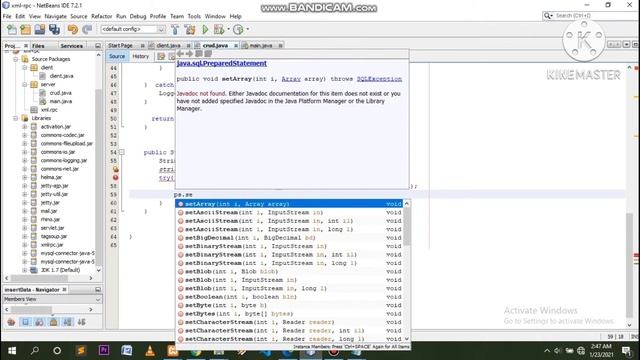
Task: Click the Javadoc popup back arrow
Action: click(x=180, y=54)
